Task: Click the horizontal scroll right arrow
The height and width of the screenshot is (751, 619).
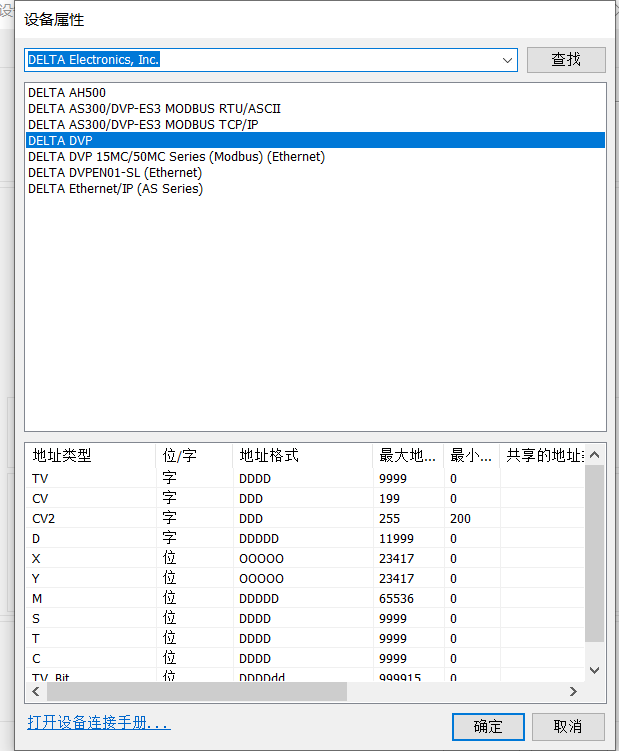Action: coord(573,691)
